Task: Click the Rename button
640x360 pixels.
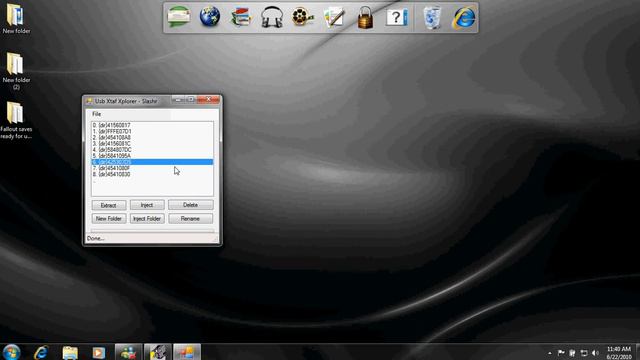Action: point(190,218)
